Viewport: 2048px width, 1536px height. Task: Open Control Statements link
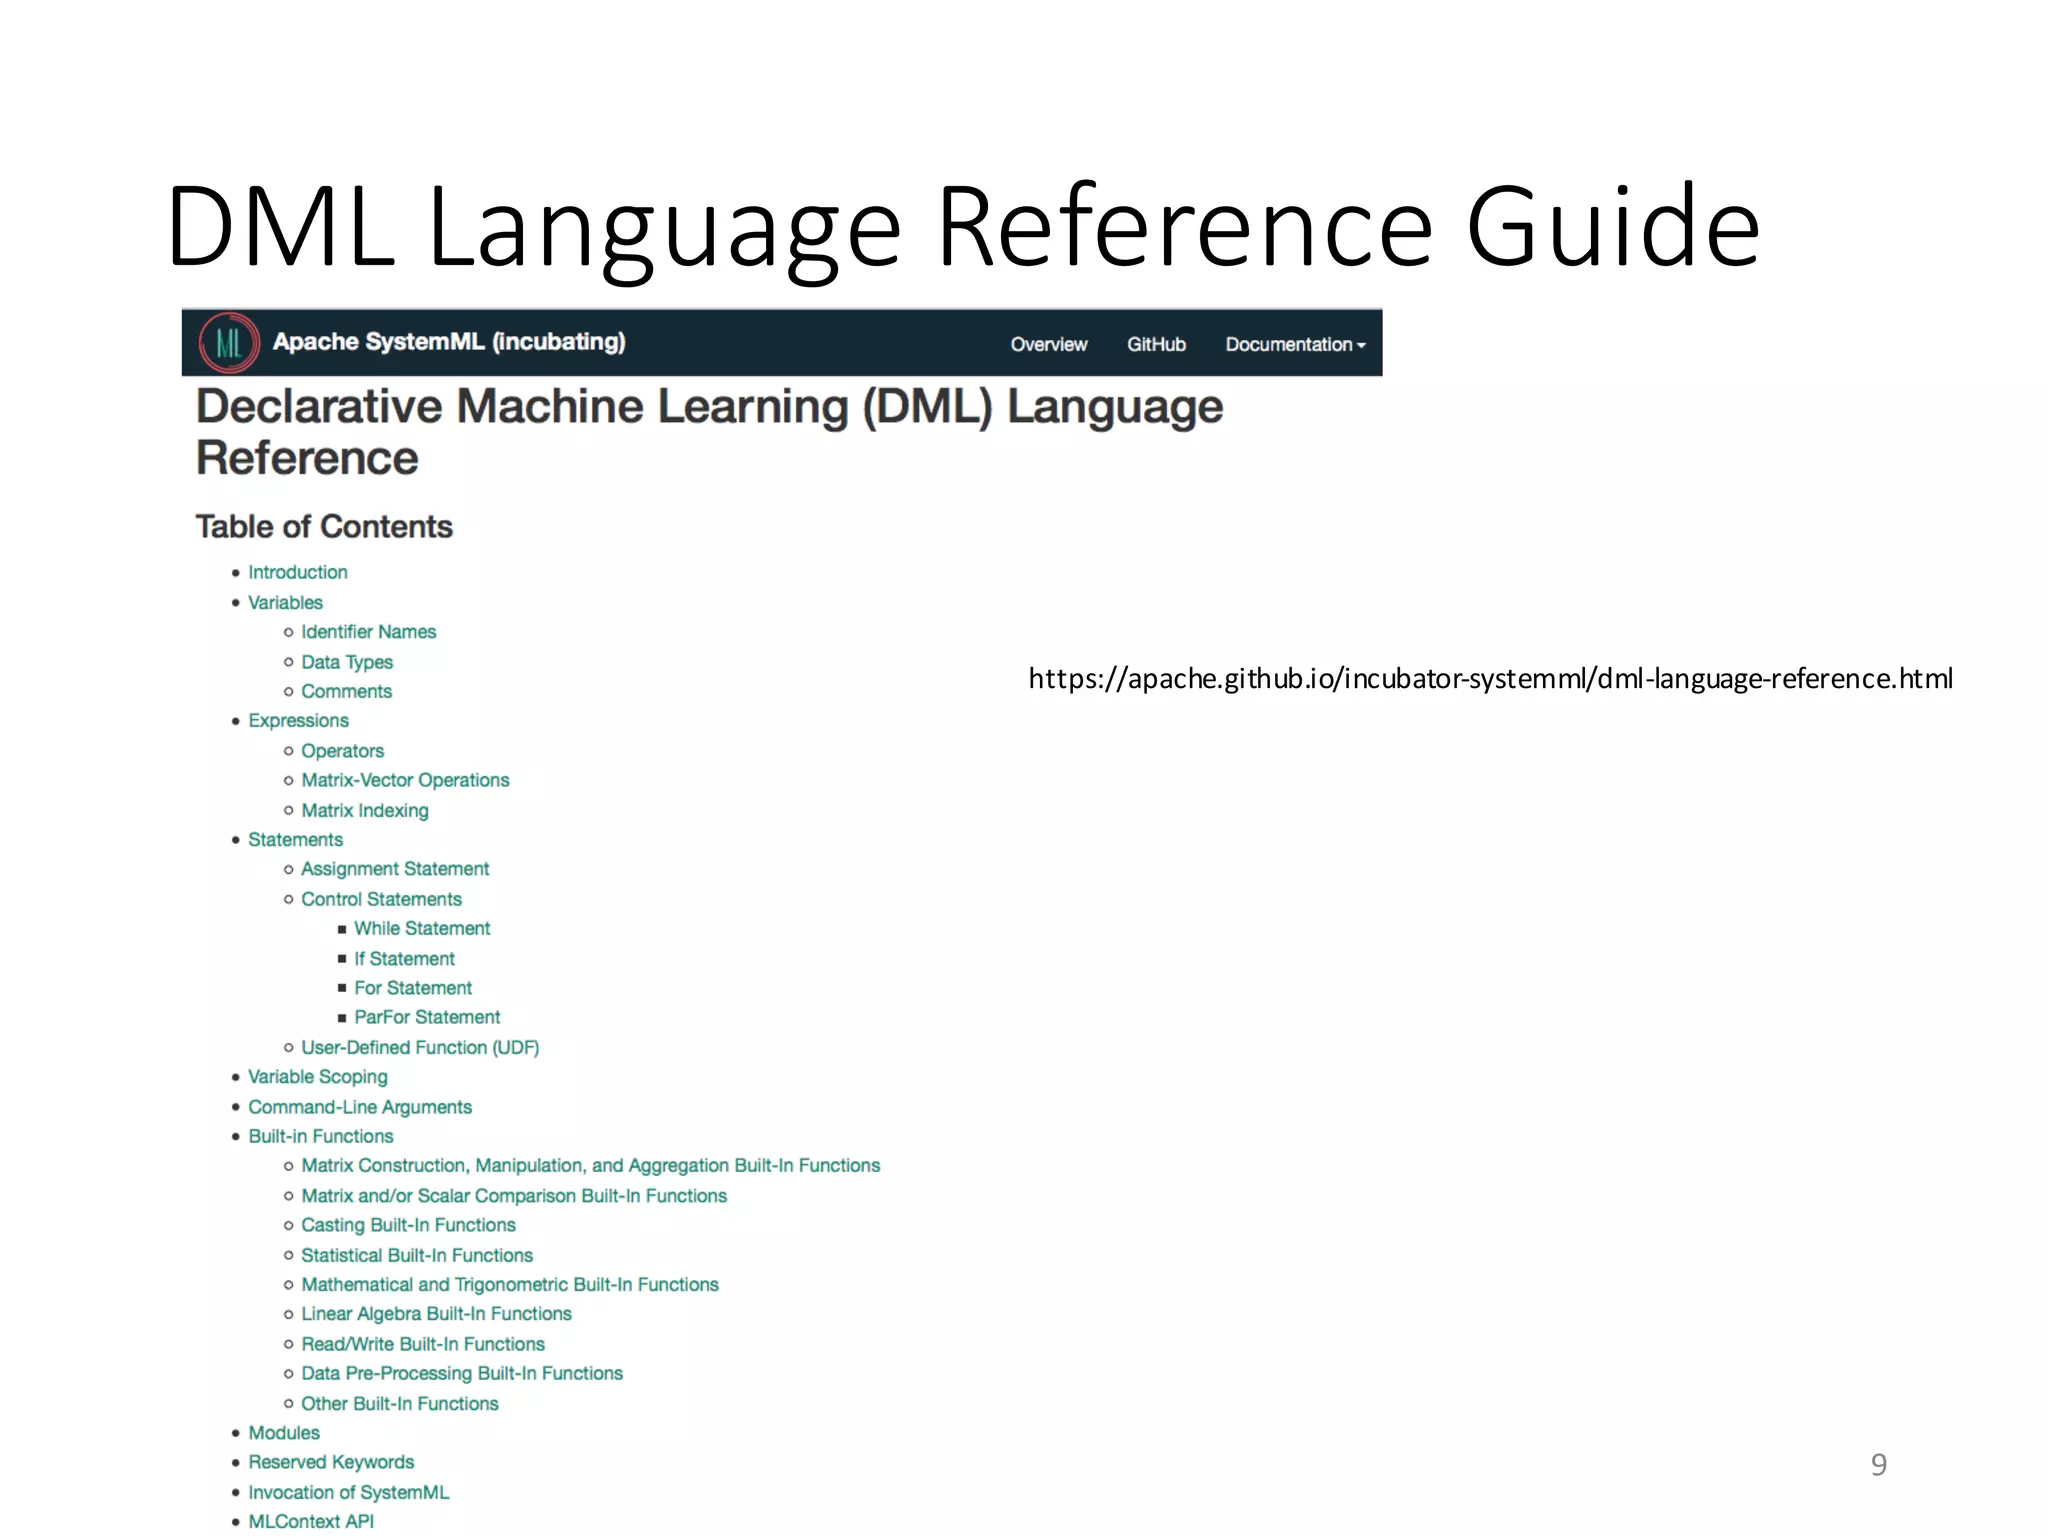[x=381, y=899]
